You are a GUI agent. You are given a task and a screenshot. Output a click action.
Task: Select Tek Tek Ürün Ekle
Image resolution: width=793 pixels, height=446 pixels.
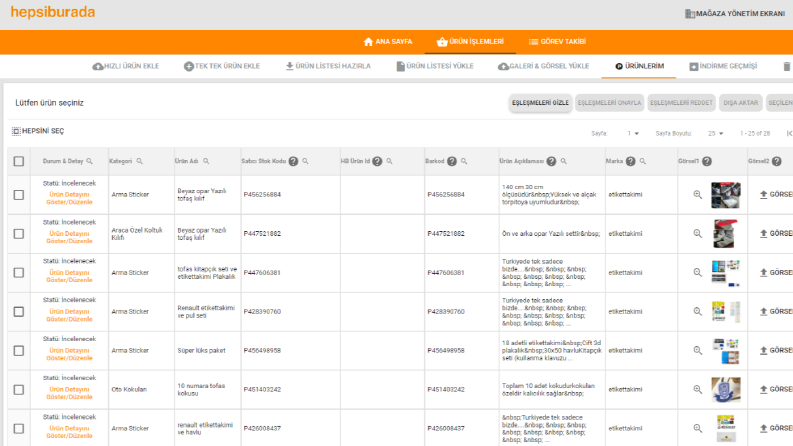coord(222,66)
